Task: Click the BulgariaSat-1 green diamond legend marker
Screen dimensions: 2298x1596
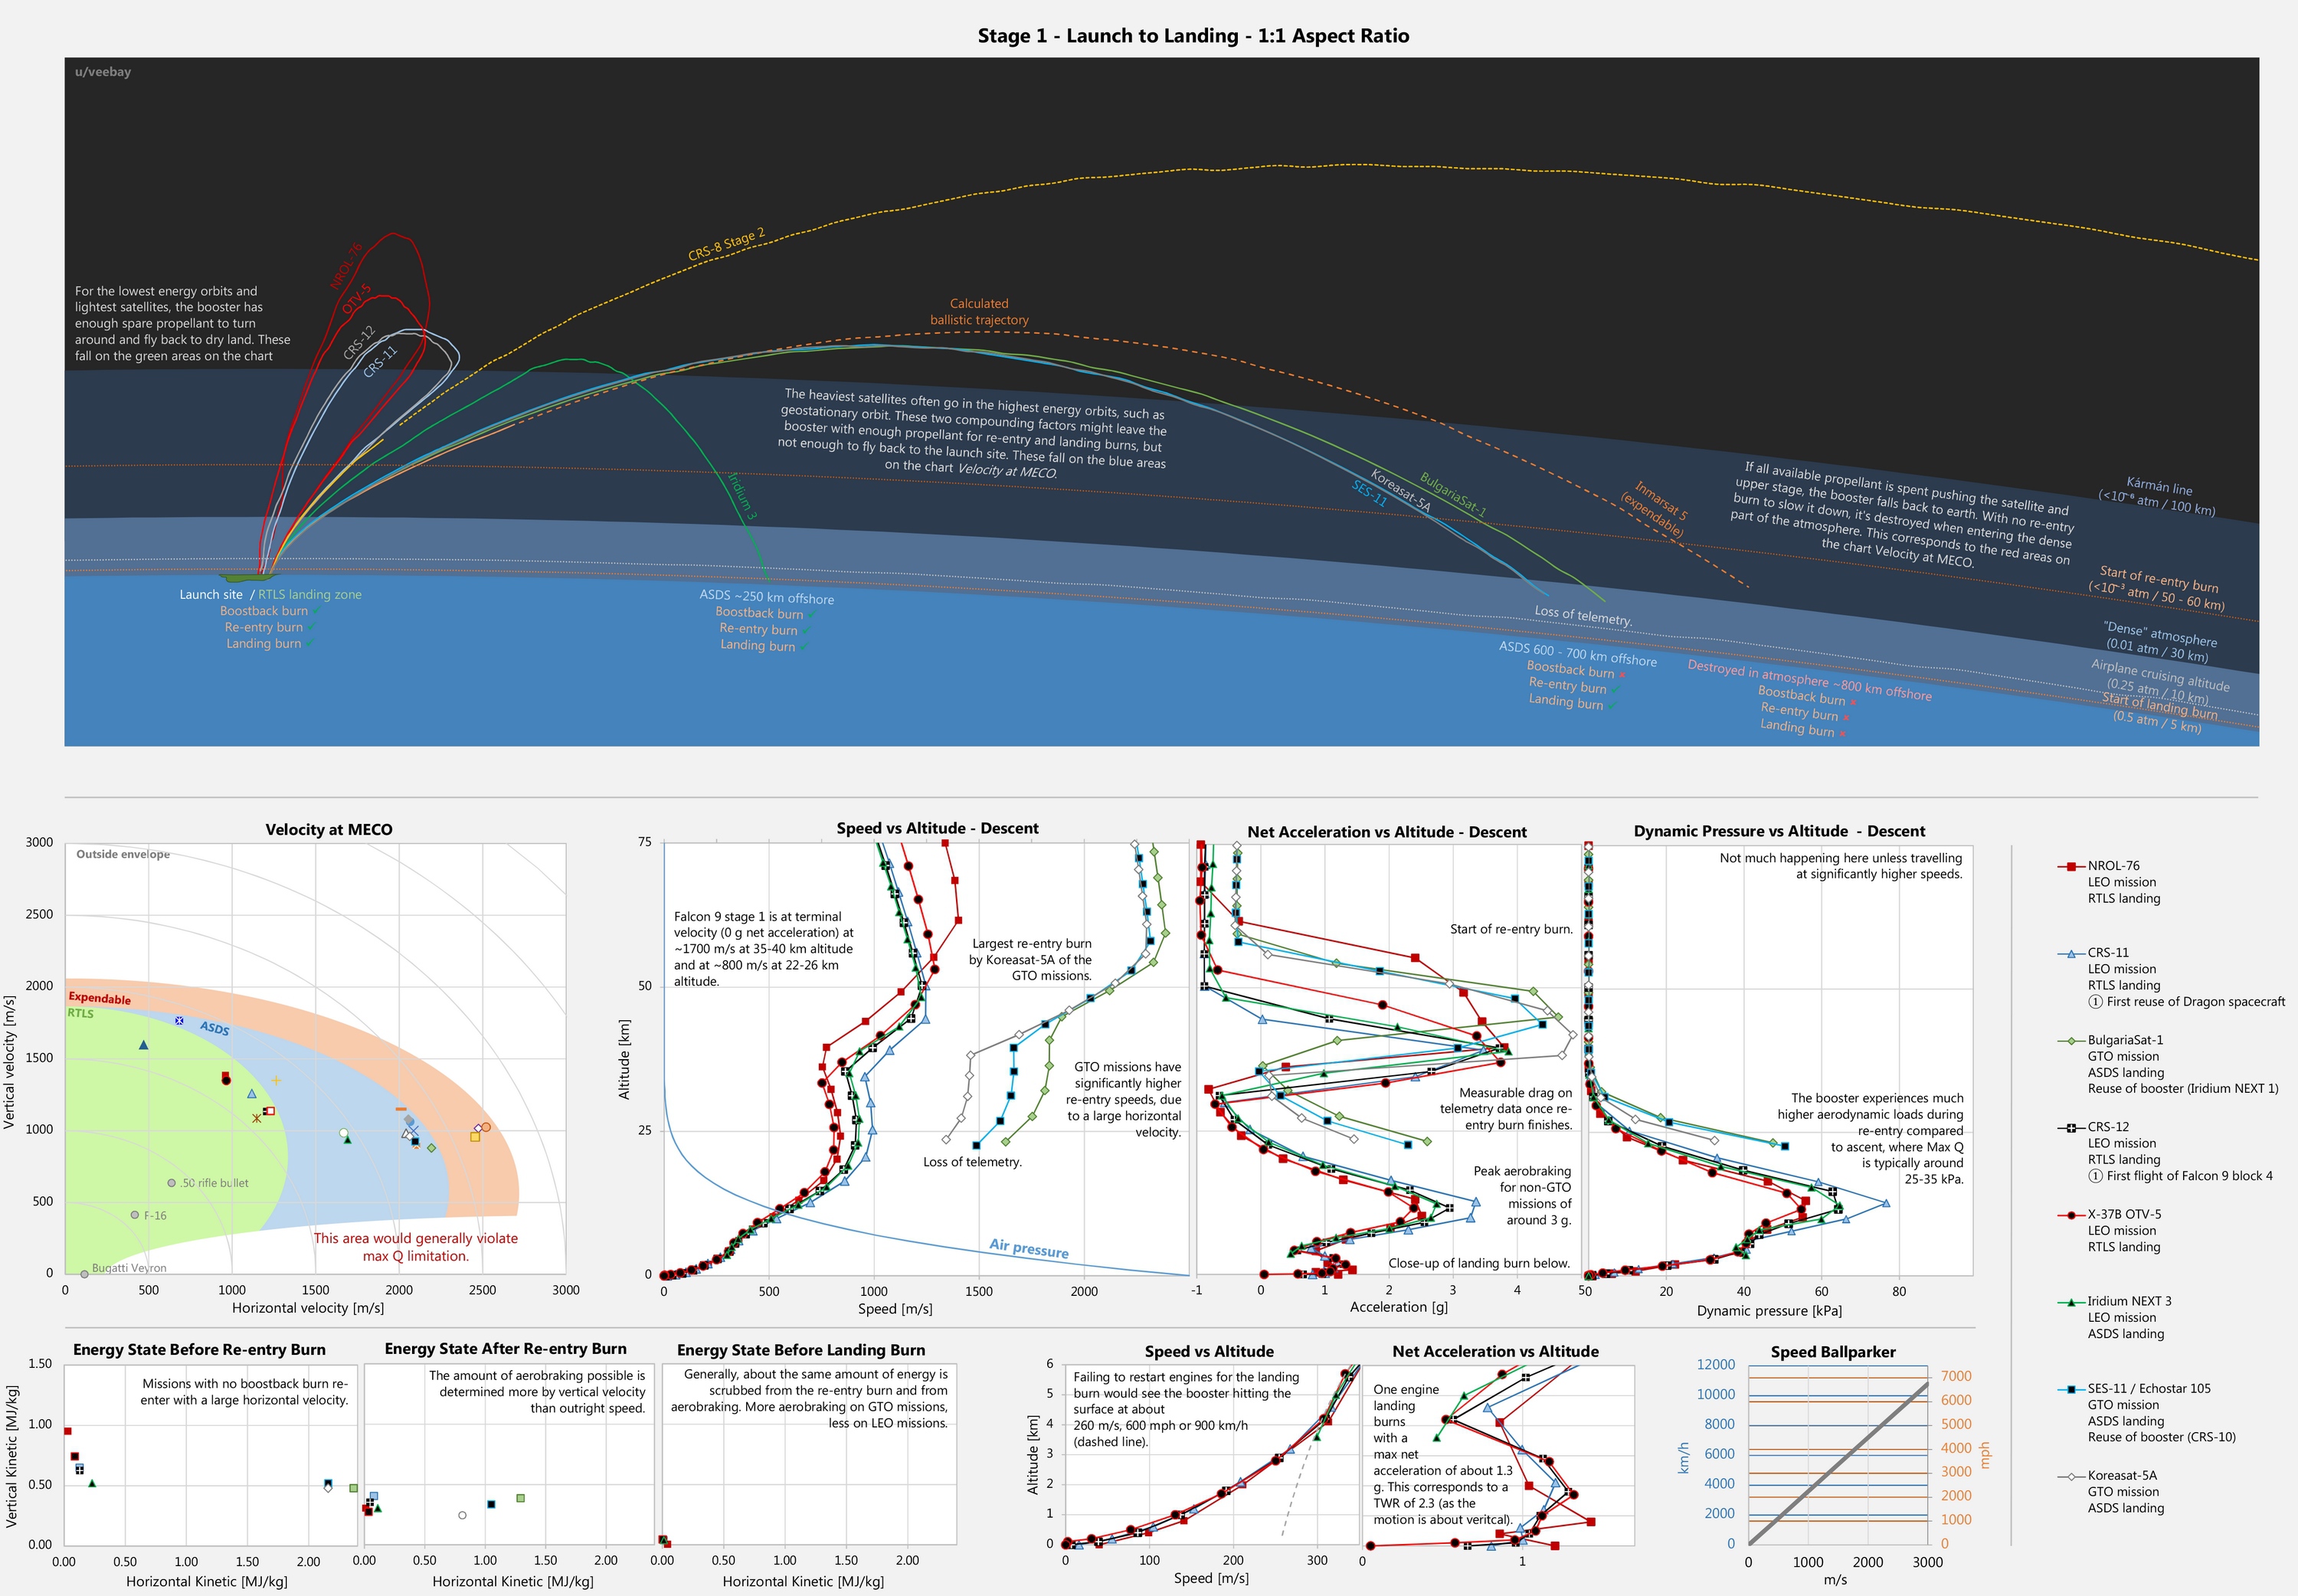Action: point(2070,1040)
